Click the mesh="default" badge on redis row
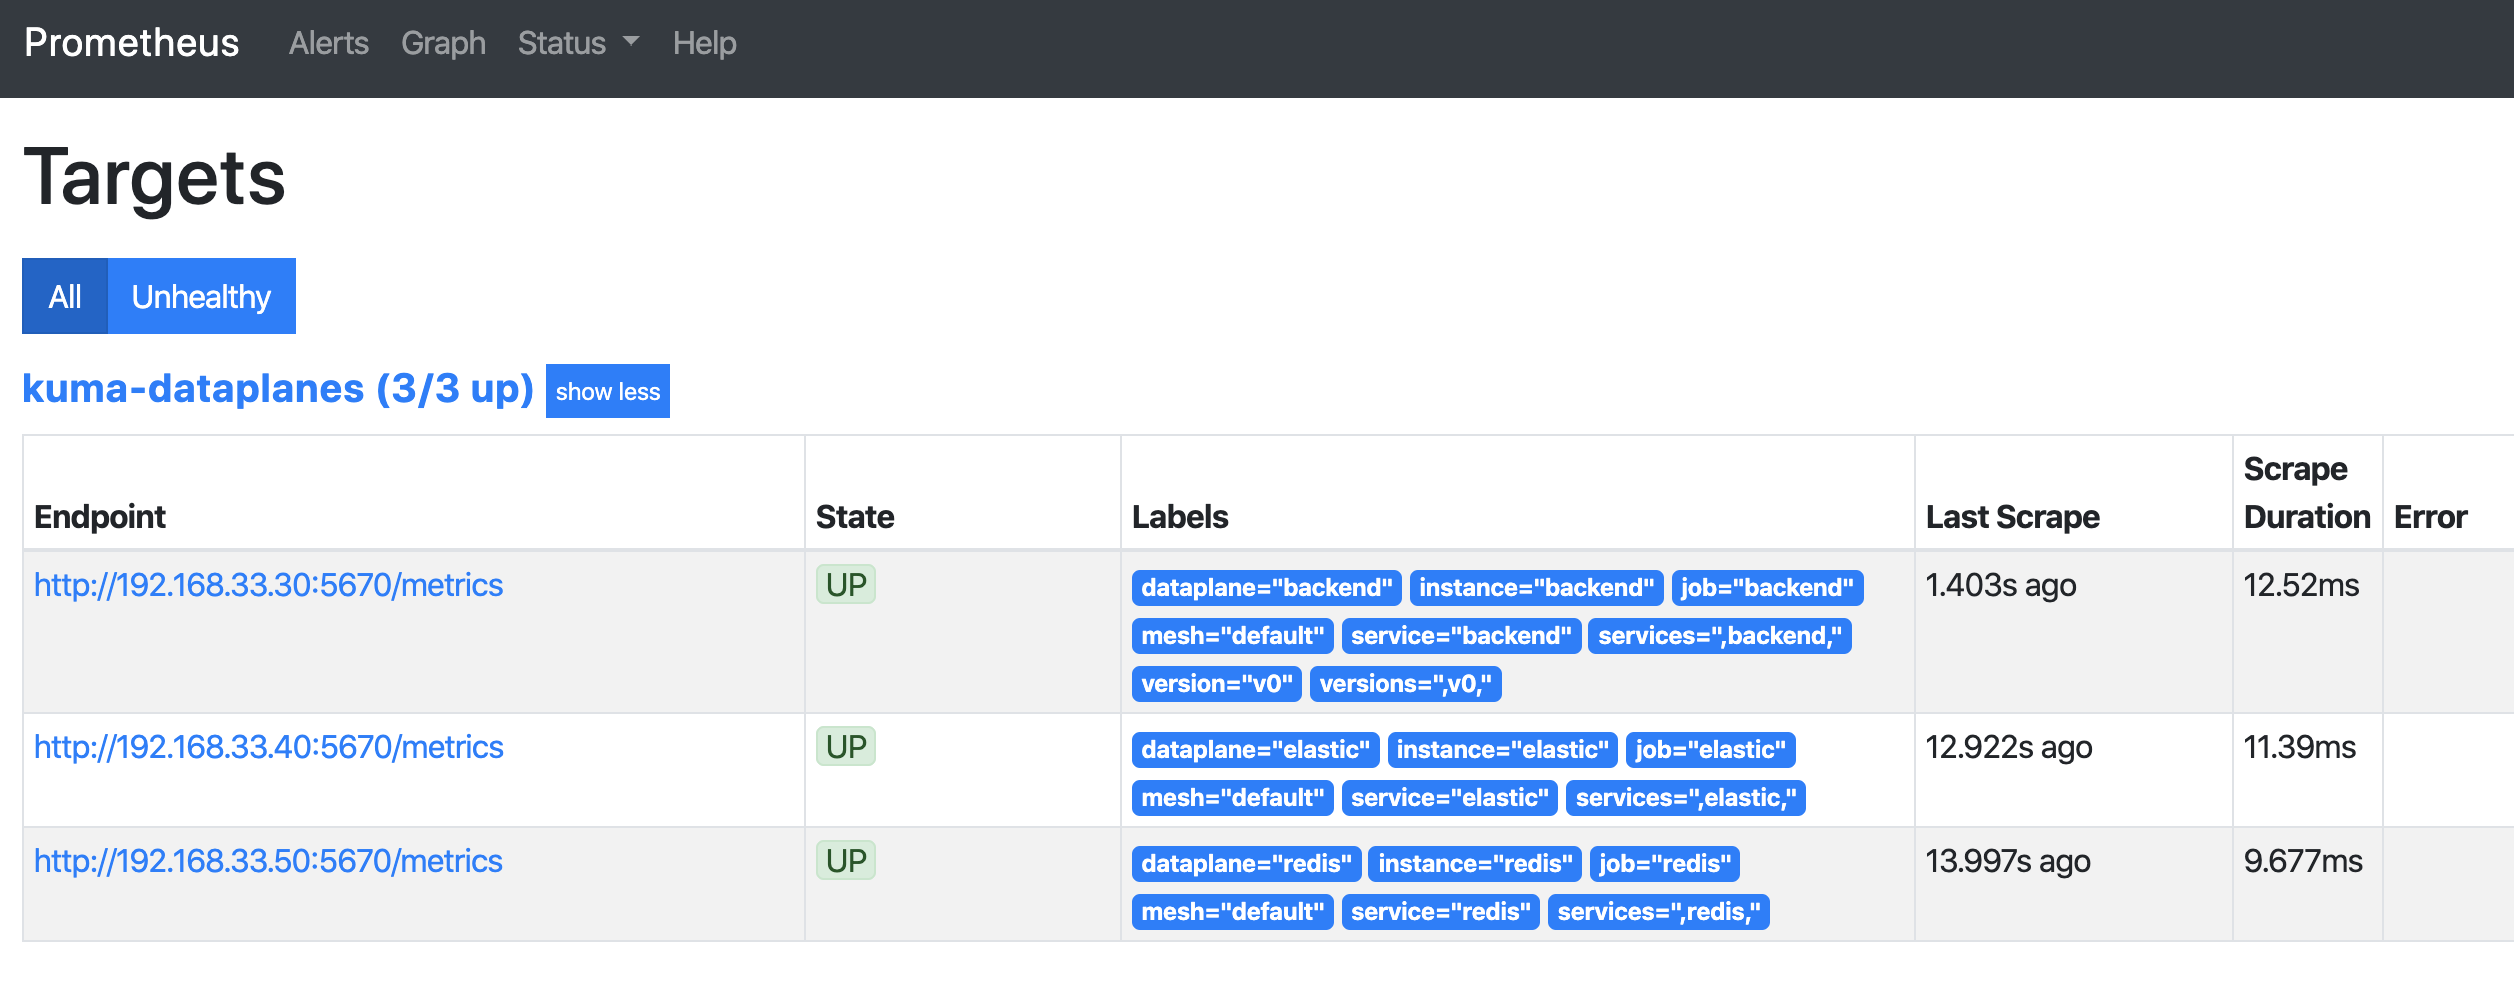This screenshot has width=2514, height=982. [1232, 910]
